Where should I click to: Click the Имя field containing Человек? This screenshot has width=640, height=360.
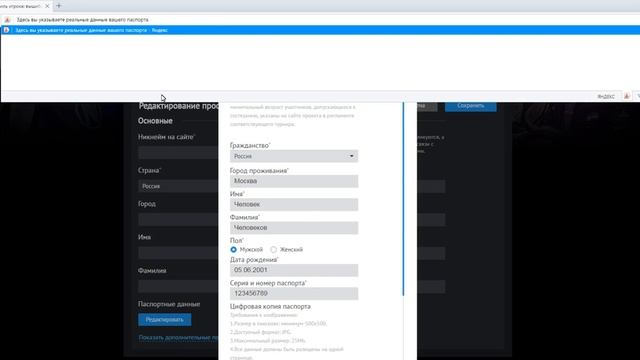[294, 204]
